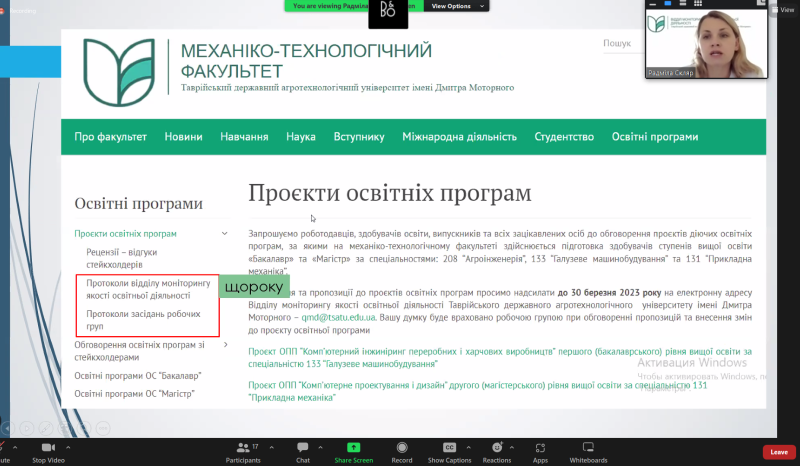Open Проєкт ОПП "Комп'ютерне проектування і дизайн" link
The width and height of the screenshot is (800, 466).
click(x=478, y=391)
